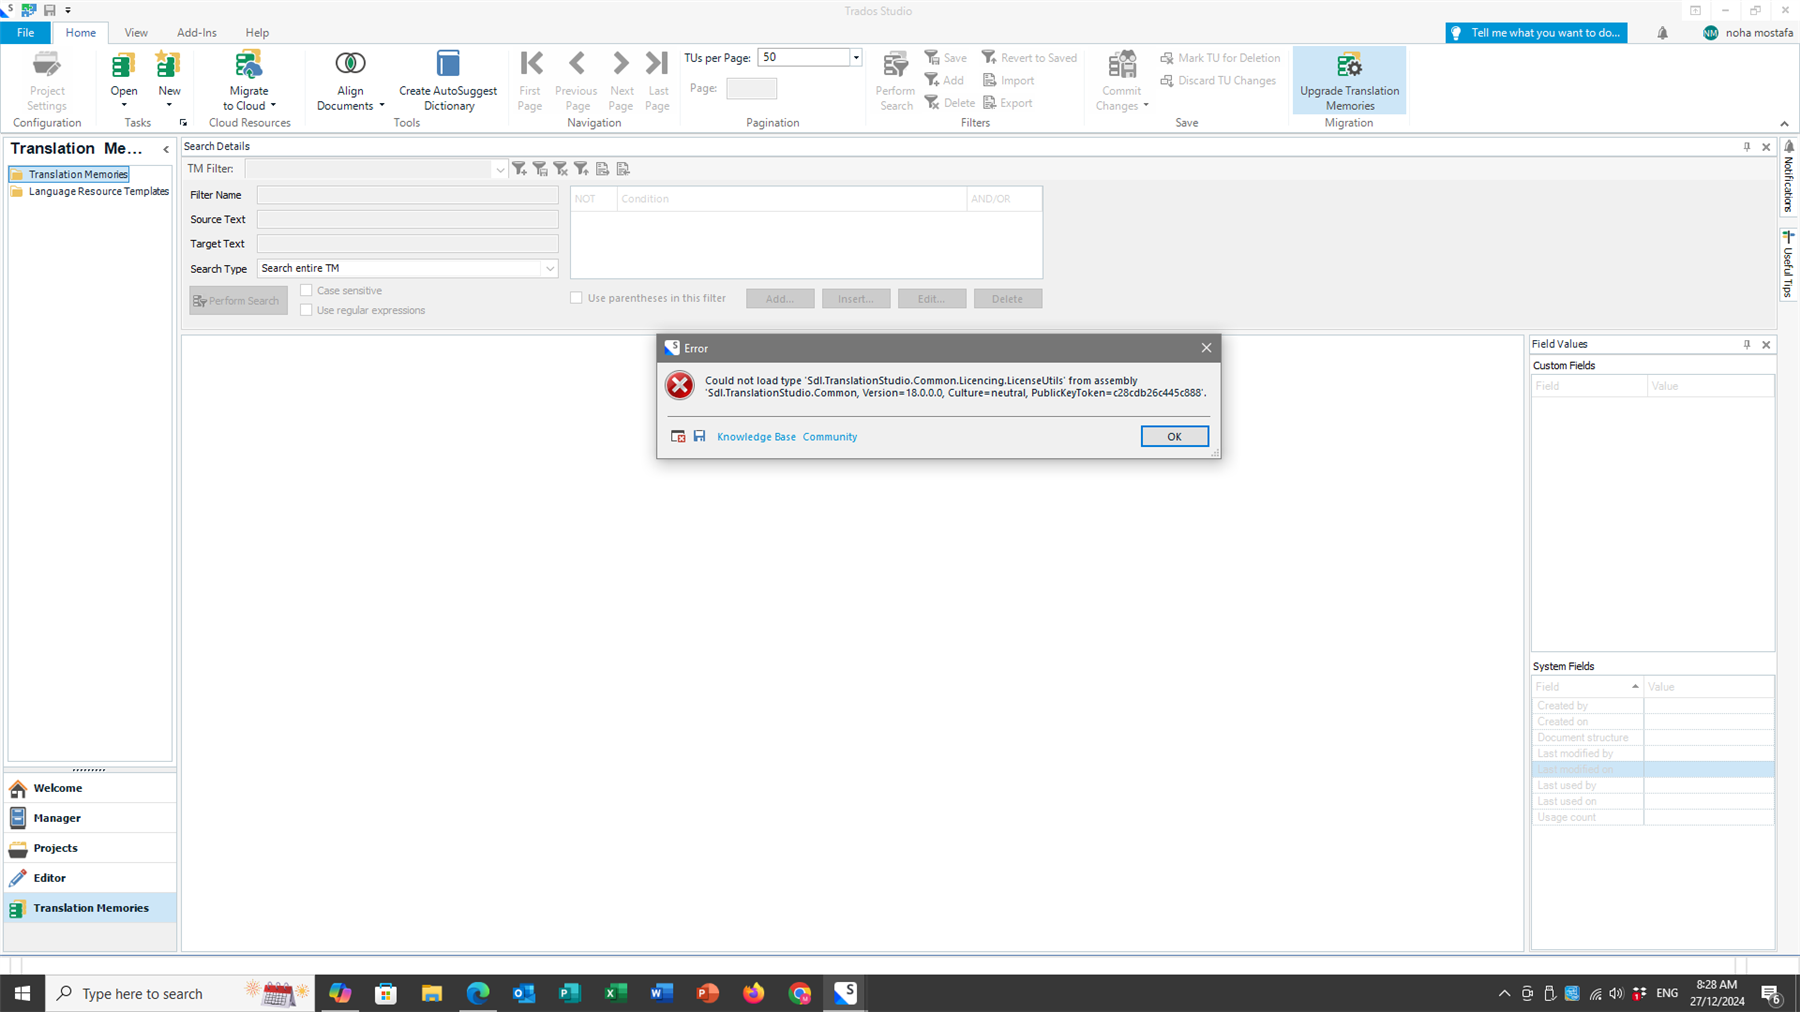Screen dimensions: 1800x1012
Task: Toggle Use parentheses in this filter
Action: pyautogui.click(x=576, y=298)
